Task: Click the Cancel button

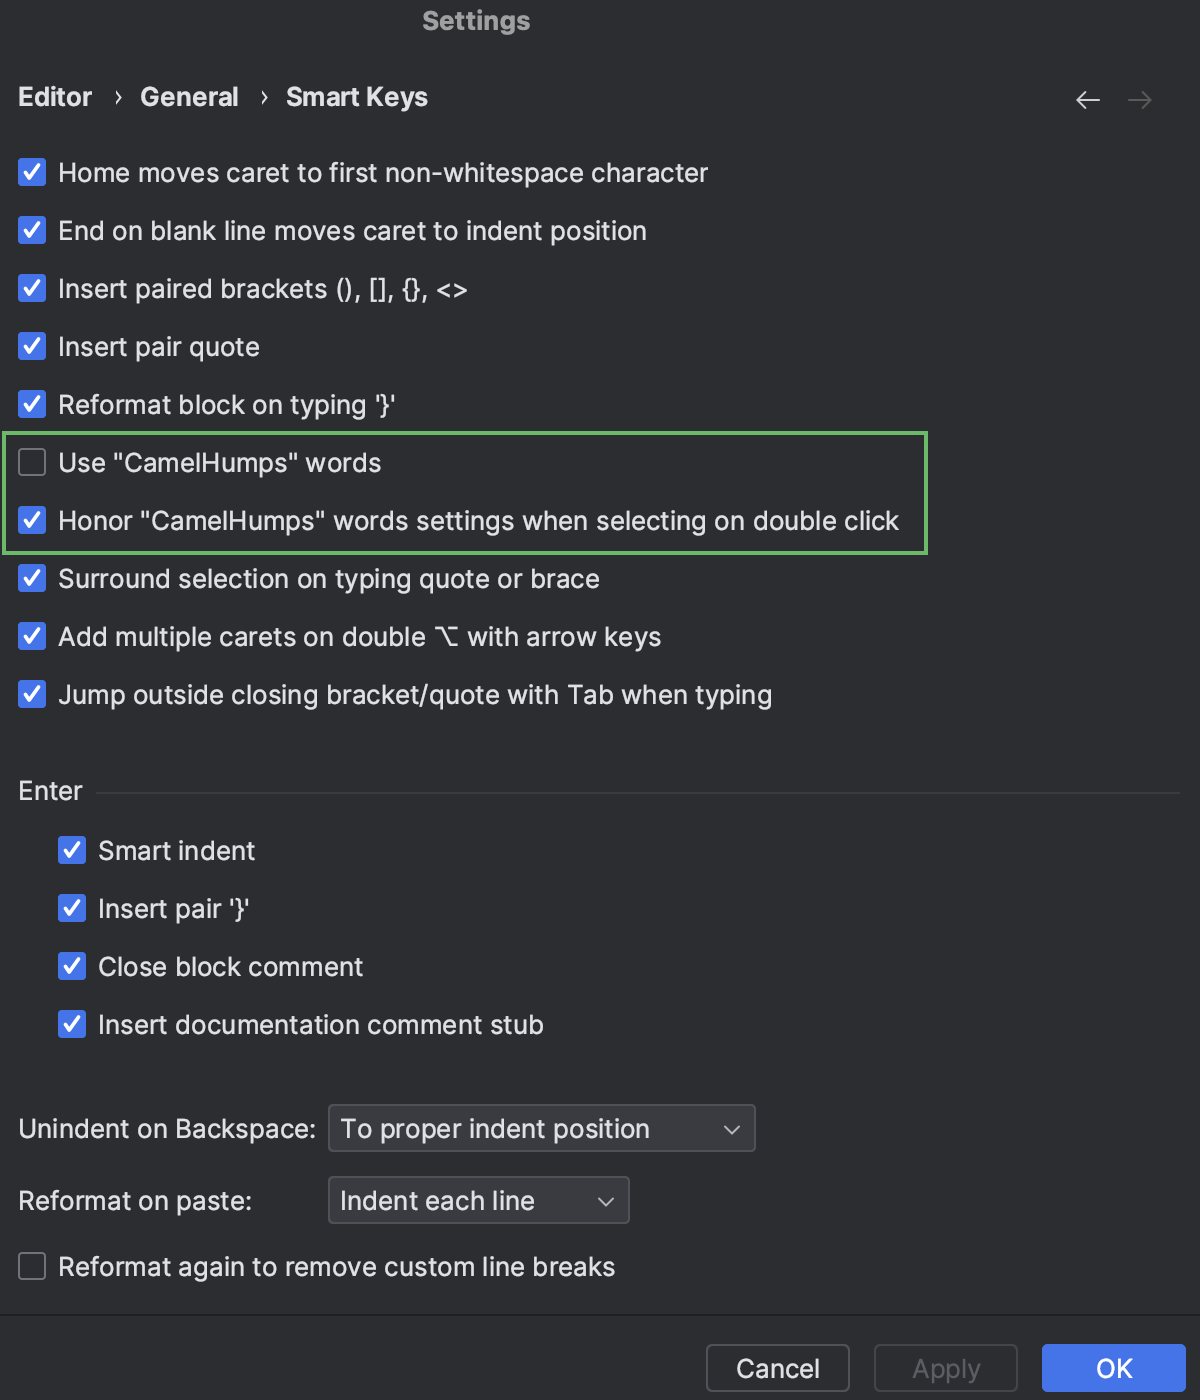Action: (x=777, y=1368)
